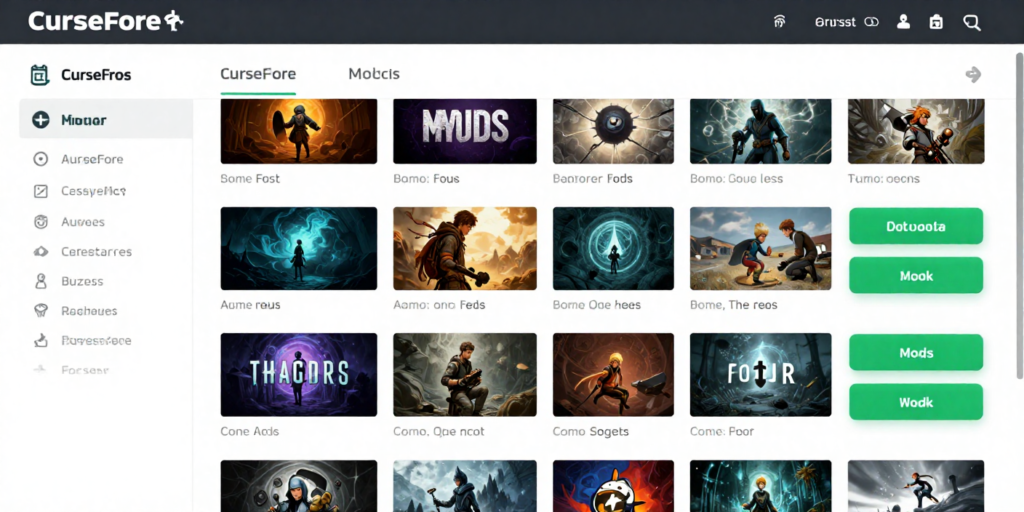Viewport: 1024px width, 512px height.
Task: Open the Tumo: oecns thumbnail
Action: click(916, 131)
